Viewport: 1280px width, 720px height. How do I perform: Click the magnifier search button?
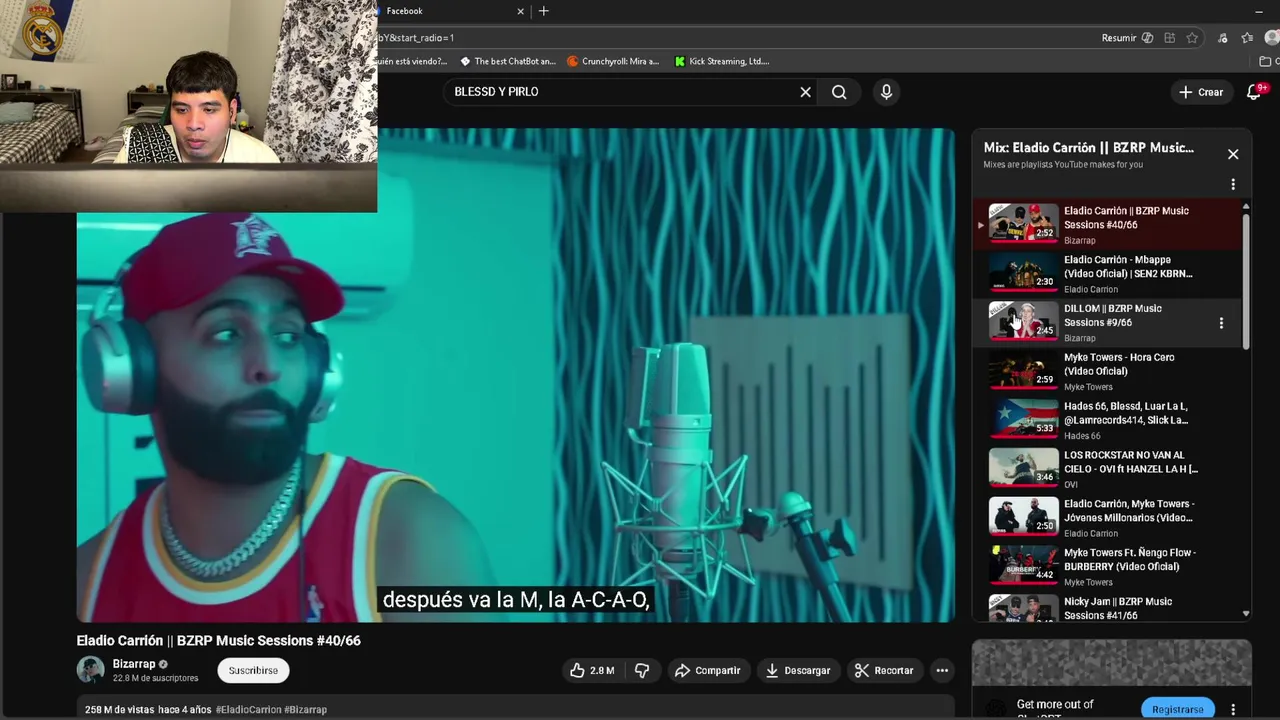click(839, 92)
